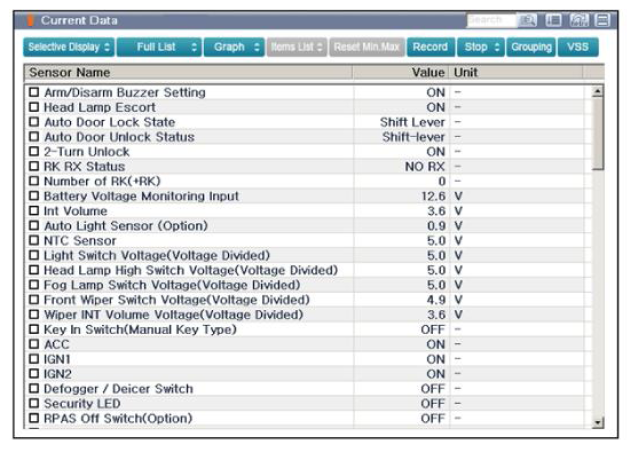Check the Auto Door Lock State checkbox

(34, 122)
